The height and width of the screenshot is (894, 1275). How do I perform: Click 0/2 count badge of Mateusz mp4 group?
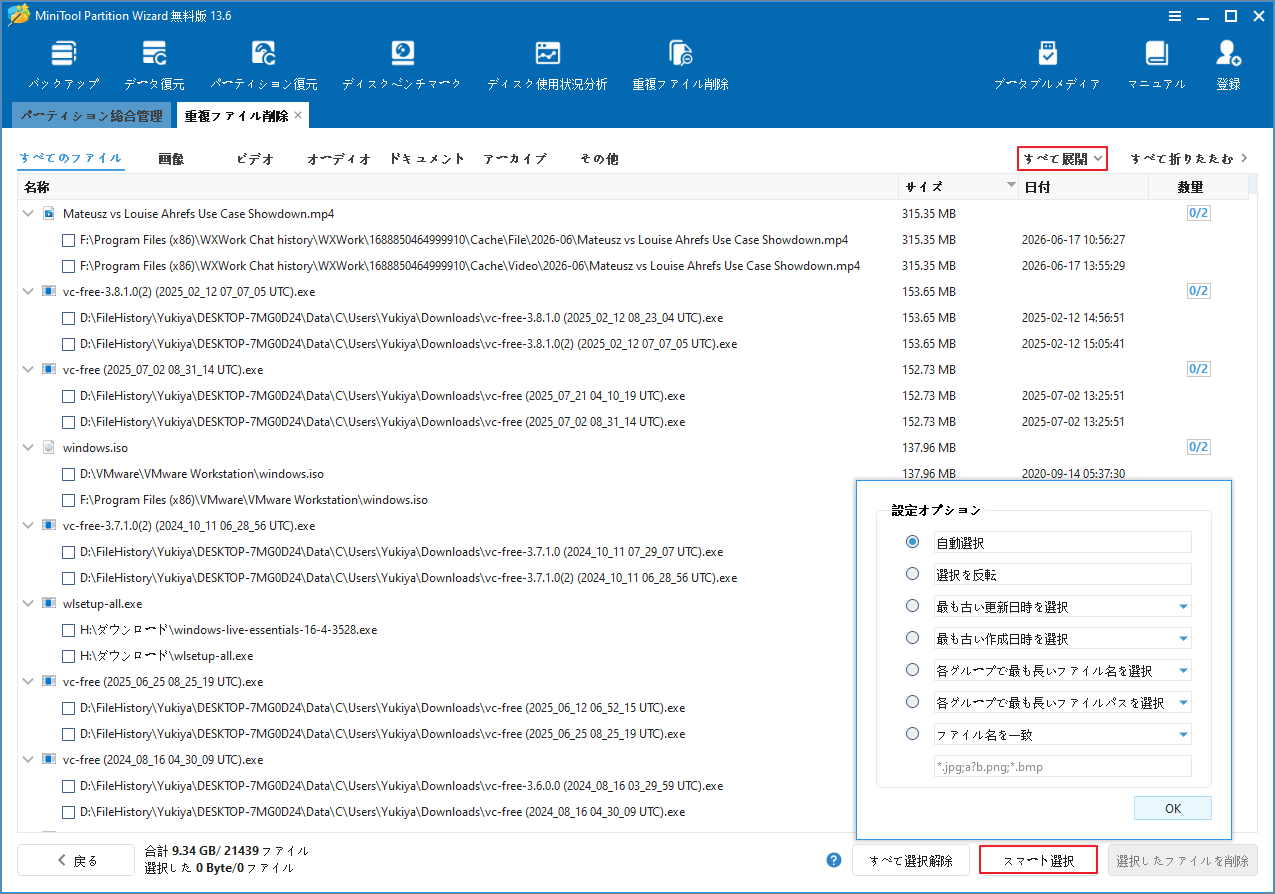pyautogui.click(x=1198, y=213)
